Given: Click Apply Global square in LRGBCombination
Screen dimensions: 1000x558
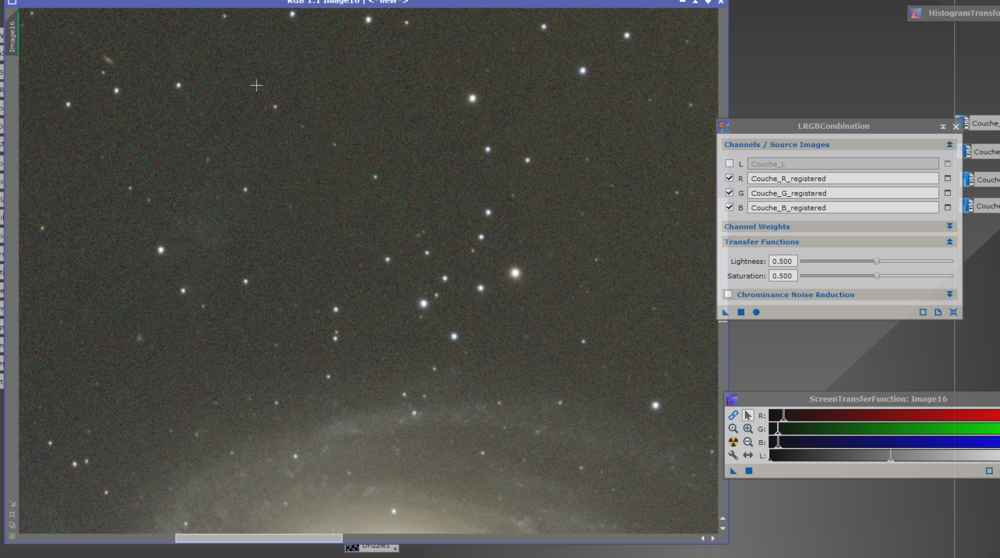Looking at the screenshot, I should [741, 312].
